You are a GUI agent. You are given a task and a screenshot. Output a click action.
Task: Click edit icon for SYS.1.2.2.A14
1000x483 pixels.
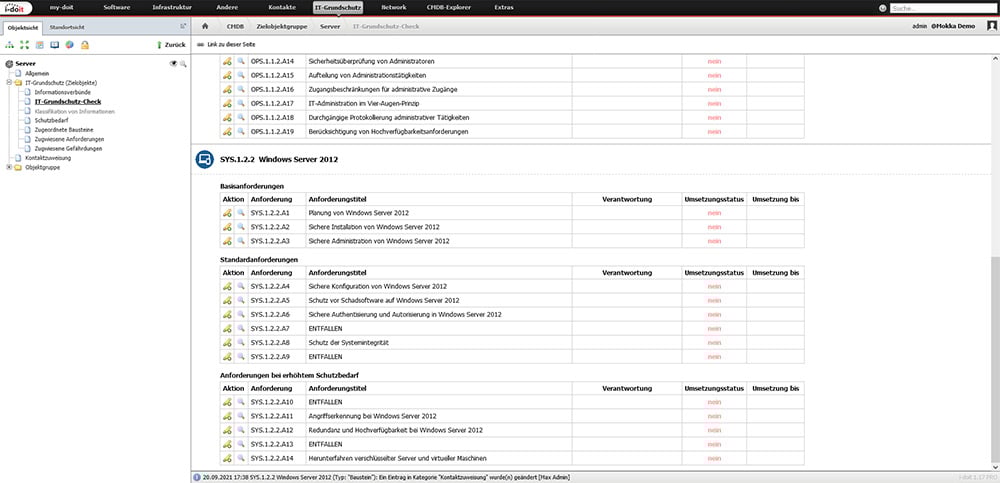(x=227, y=458)
